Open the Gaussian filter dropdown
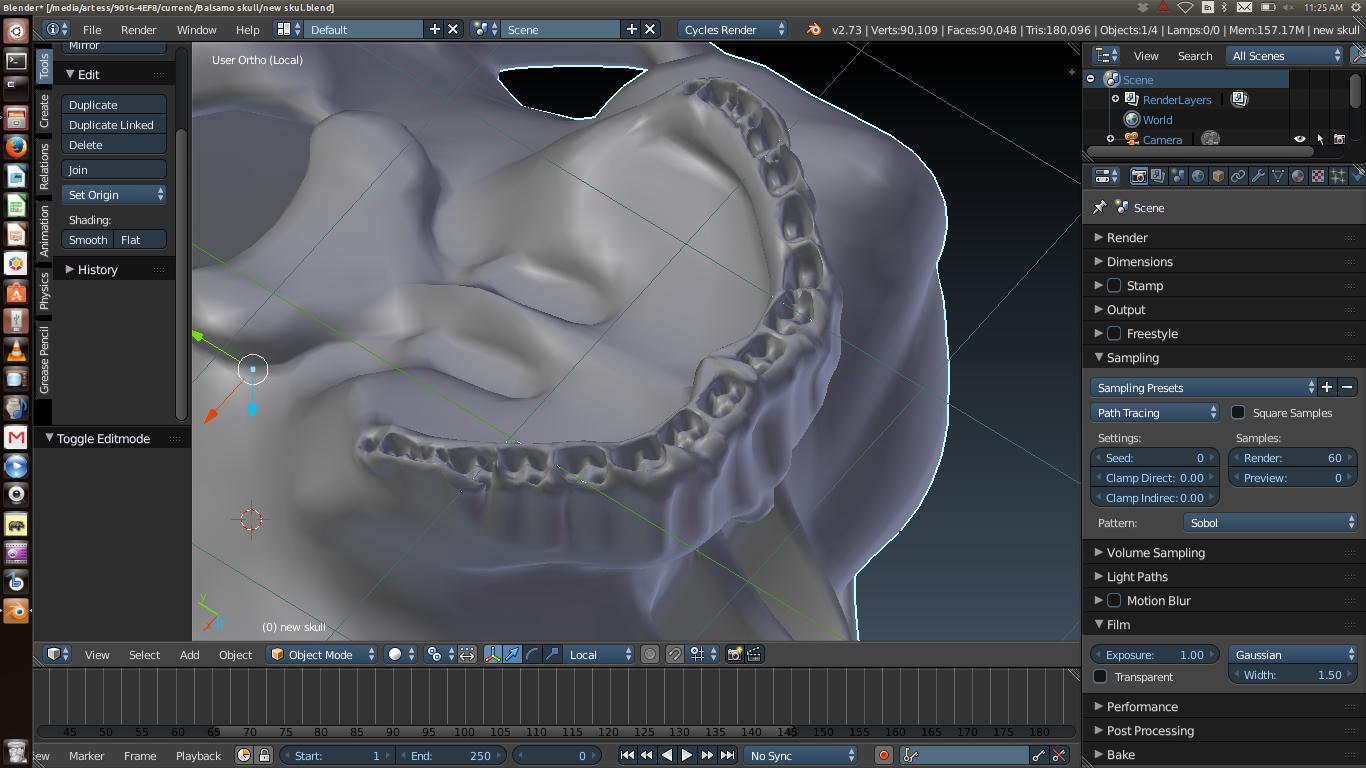The image size is (1366, 768). click(1292, 654)
